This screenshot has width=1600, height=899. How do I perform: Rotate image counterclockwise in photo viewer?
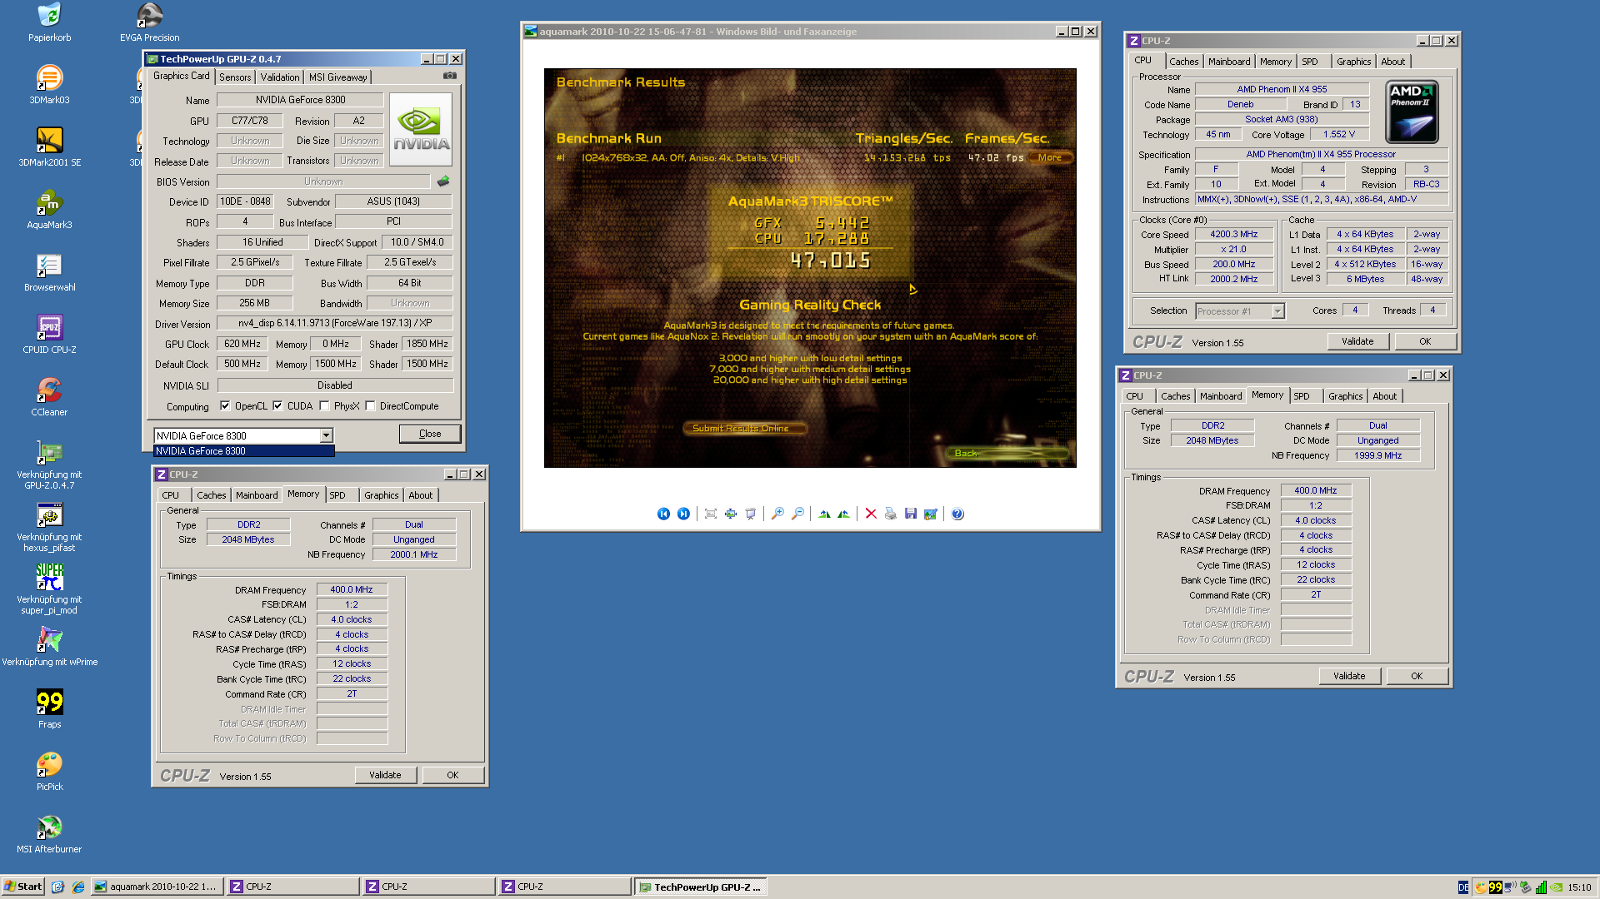[x=844, y=514]
